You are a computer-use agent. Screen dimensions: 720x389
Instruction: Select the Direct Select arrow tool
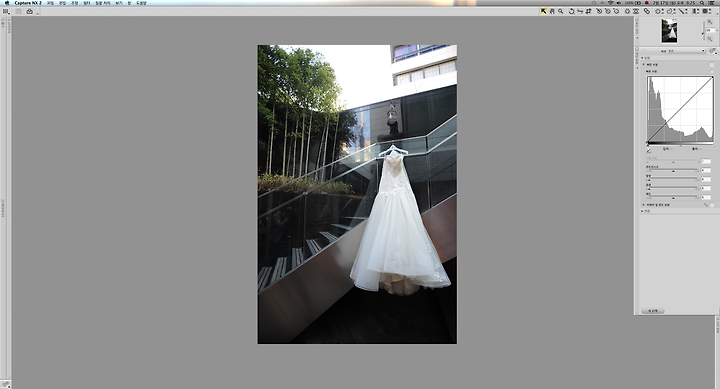point(543,11)
